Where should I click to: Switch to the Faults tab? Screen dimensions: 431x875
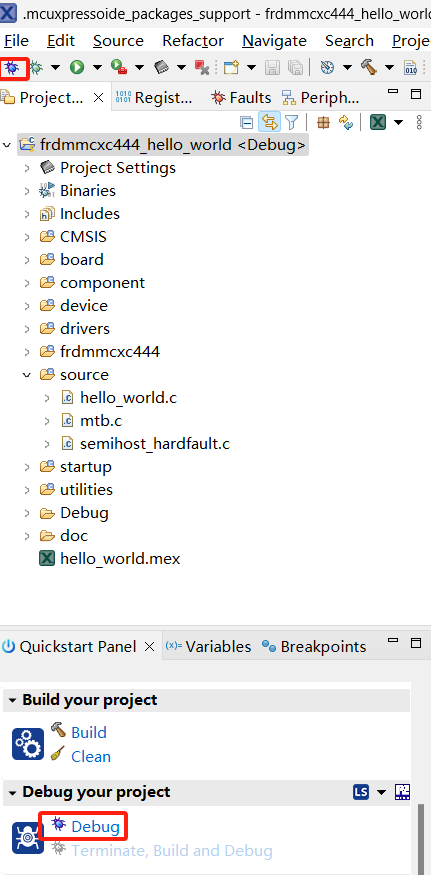pyautogui.click(x=241, y=98)
